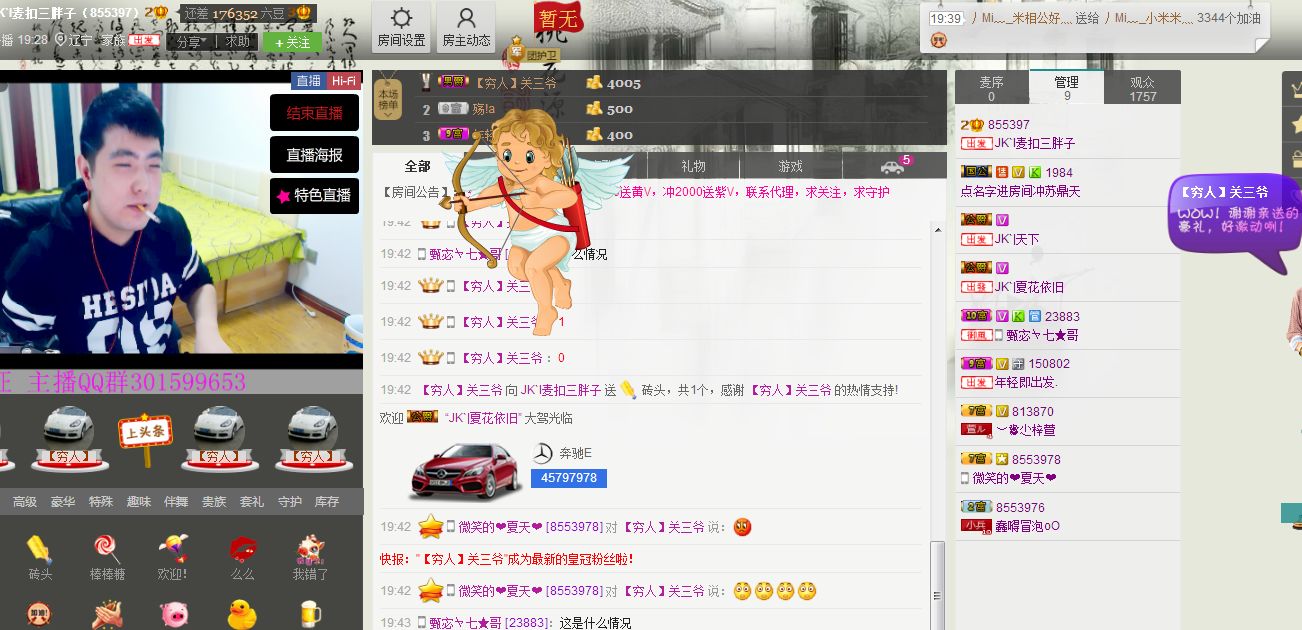Click the purple 【穷人】关三爷 gift bubble
The height and width of the screenshot is (630, 1302).
point(1234,222)
